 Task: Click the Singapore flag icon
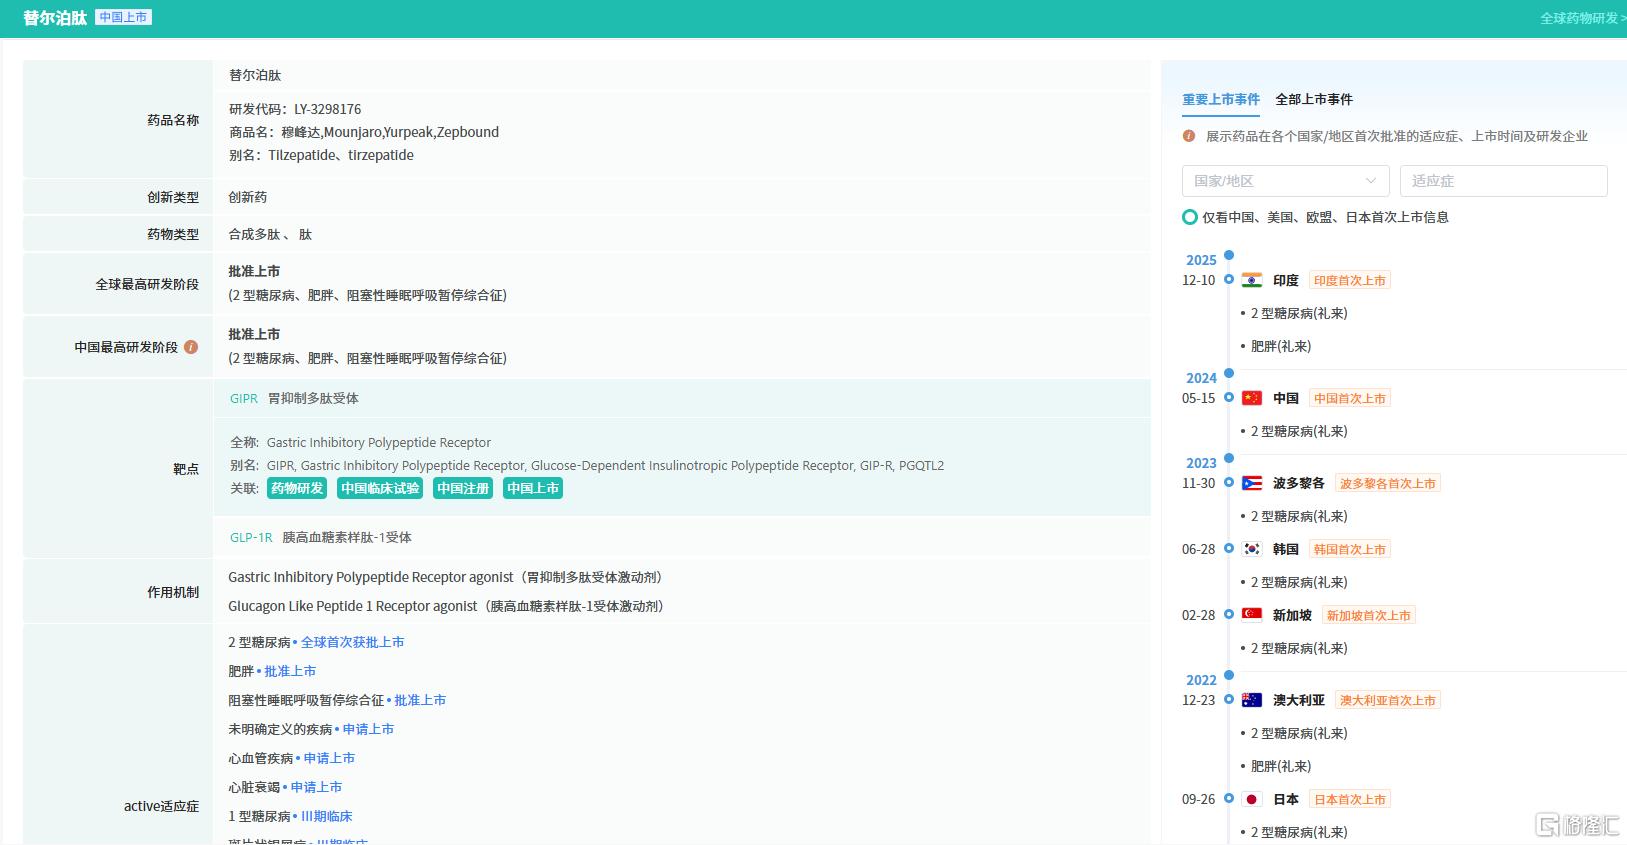pos(1252,615)
